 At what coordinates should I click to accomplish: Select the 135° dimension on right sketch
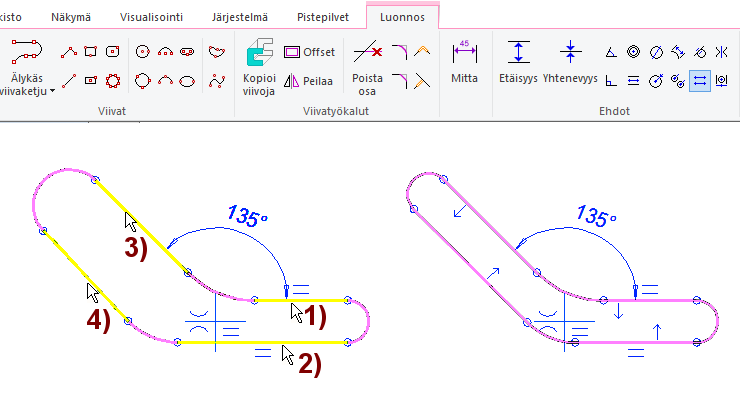[x=596, y=216]
